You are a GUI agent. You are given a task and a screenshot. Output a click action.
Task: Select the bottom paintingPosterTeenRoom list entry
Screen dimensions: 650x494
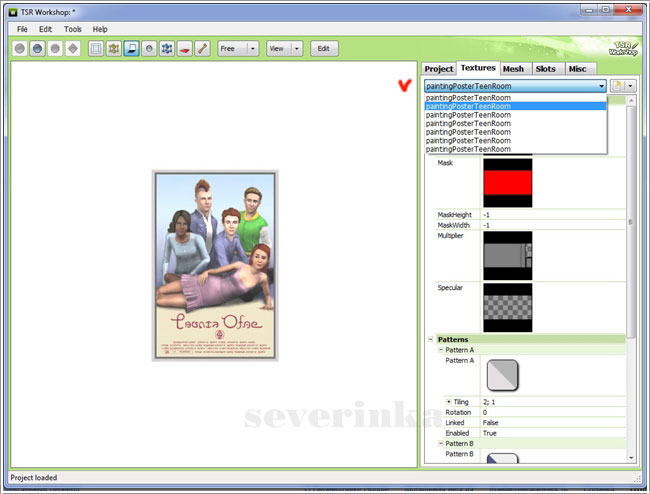click(x=515, y=149)
